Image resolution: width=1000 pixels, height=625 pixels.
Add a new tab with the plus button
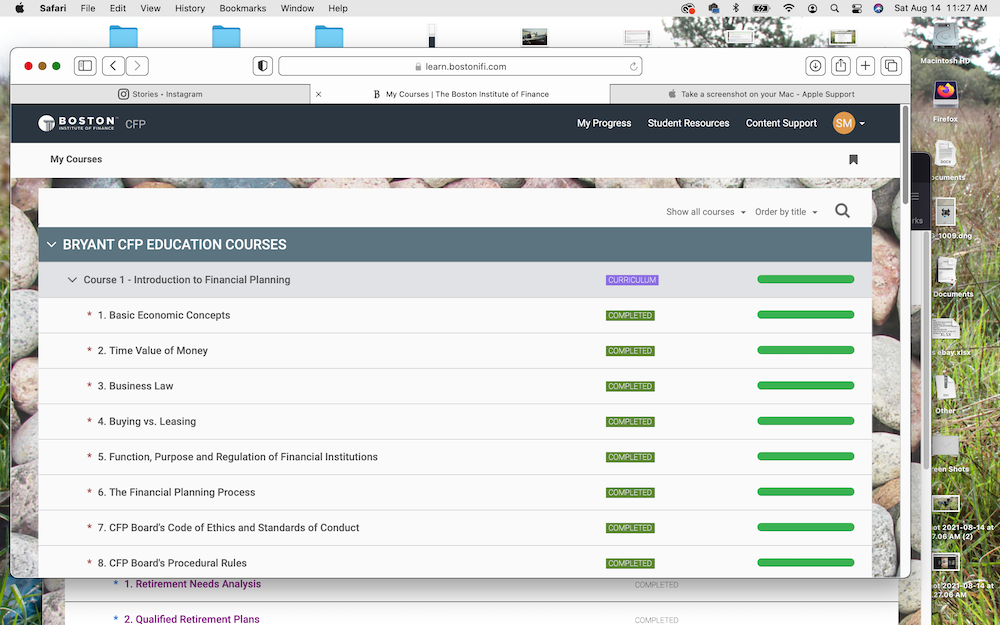click(x=865, y=66)
